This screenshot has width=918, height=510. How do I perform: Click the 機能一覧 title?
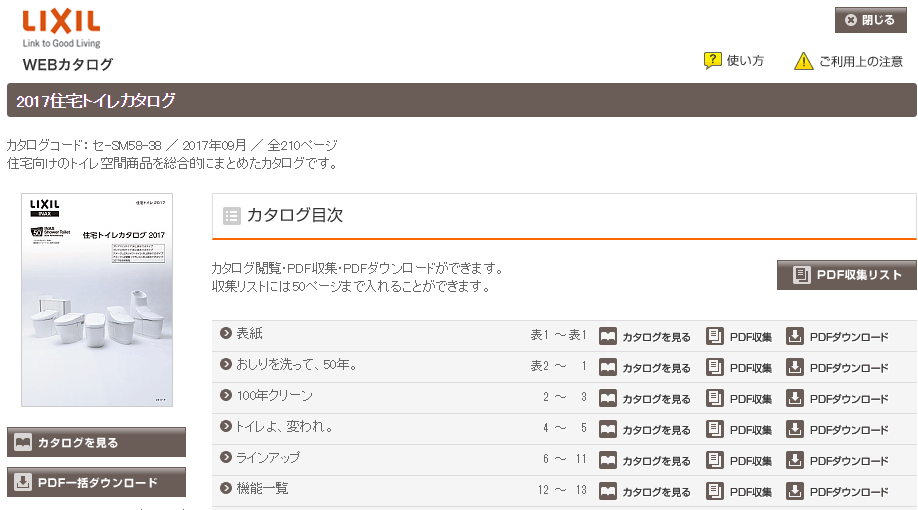pos(262,488)
